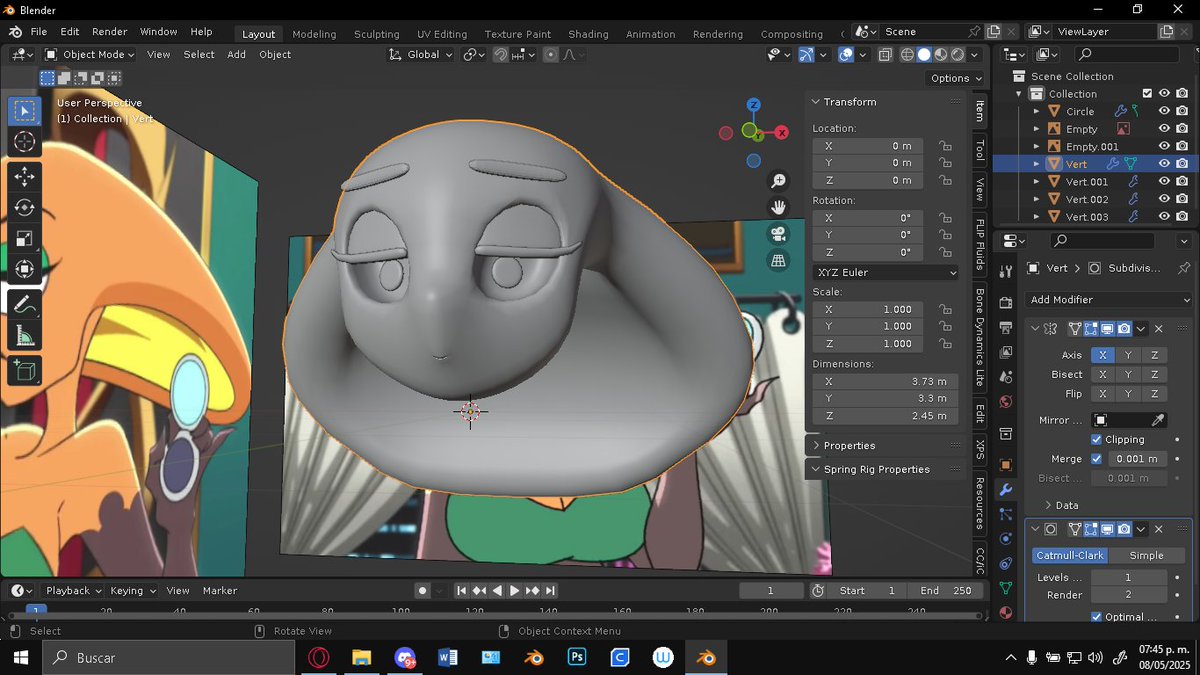Pick the Measure tool
Image resolution: width=1200 pixels, height=675 pixels.
[x=24, y=336]
